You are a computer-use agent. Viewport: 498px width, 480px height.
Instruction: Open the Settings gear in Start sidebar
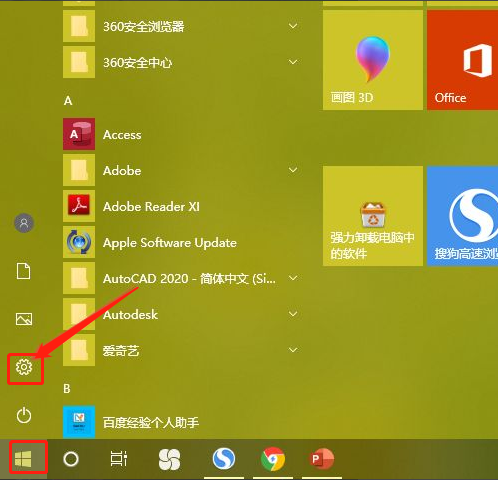(24, 367)
